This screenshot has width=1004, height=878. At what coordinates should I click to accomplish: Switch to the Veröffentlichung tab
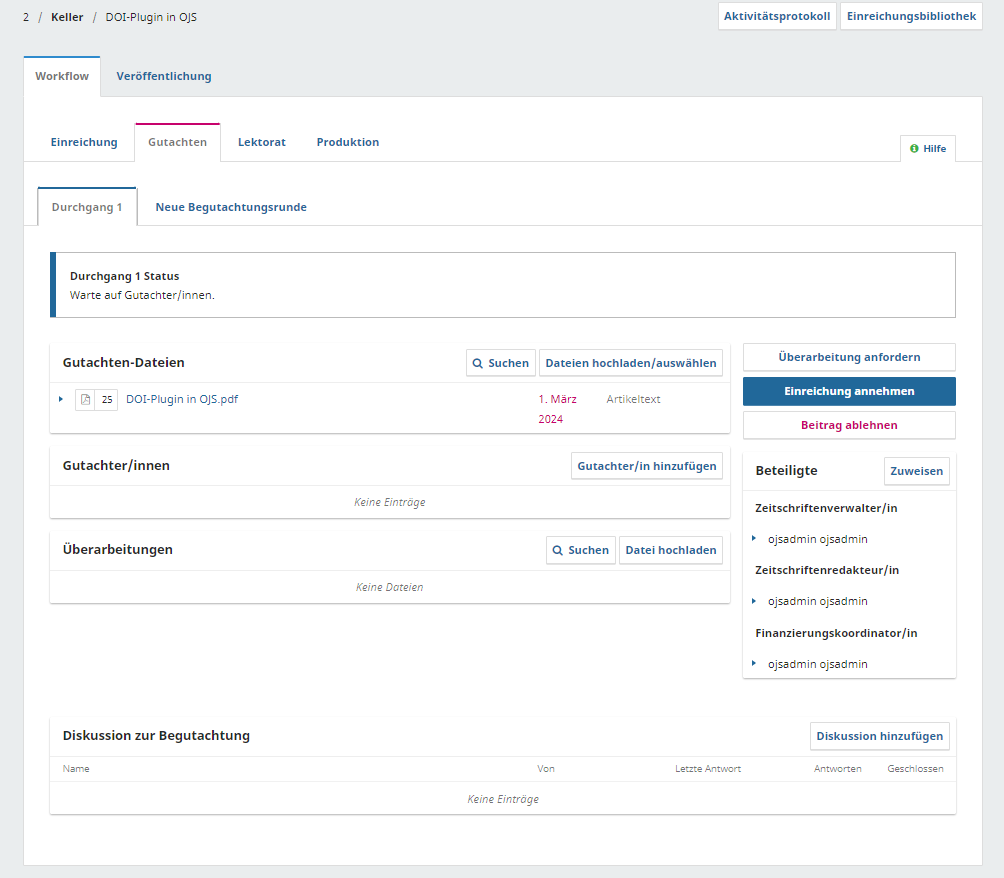click(163, 76)
